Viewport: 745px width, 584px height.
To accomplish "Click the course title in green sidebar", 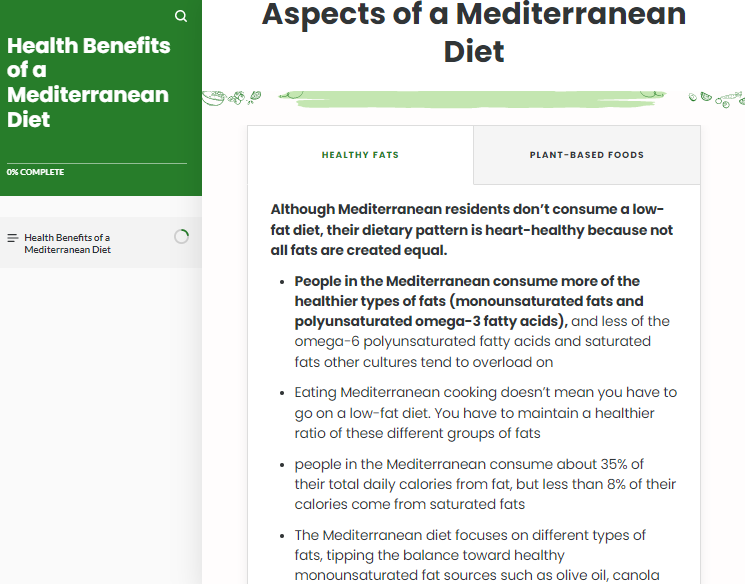I will click(88, 83).
